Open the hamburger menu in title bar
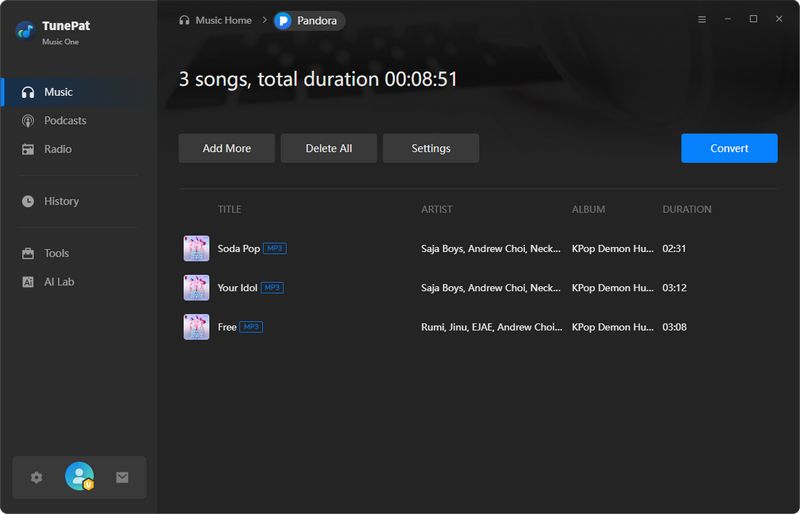Viewport: 800px width, 514px height. (x=701, y=19)
